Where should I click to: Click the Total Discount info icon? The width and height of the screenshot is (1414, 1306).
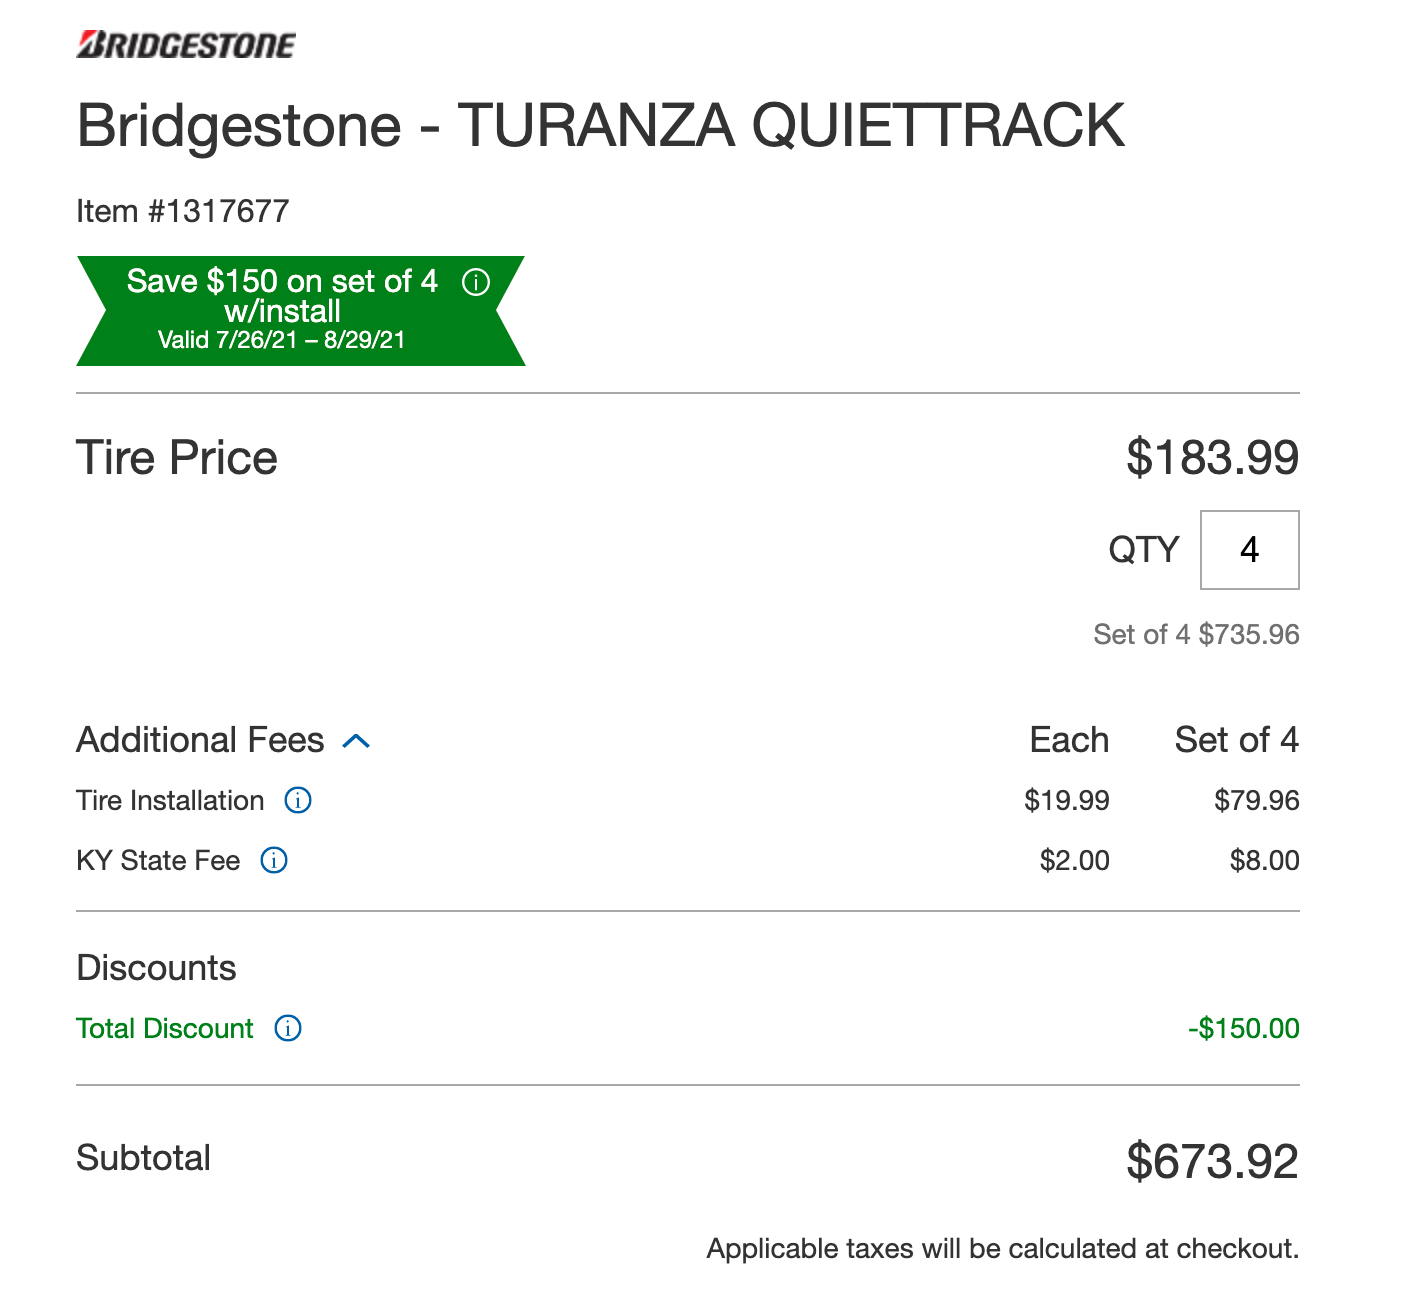[288, 1028]
